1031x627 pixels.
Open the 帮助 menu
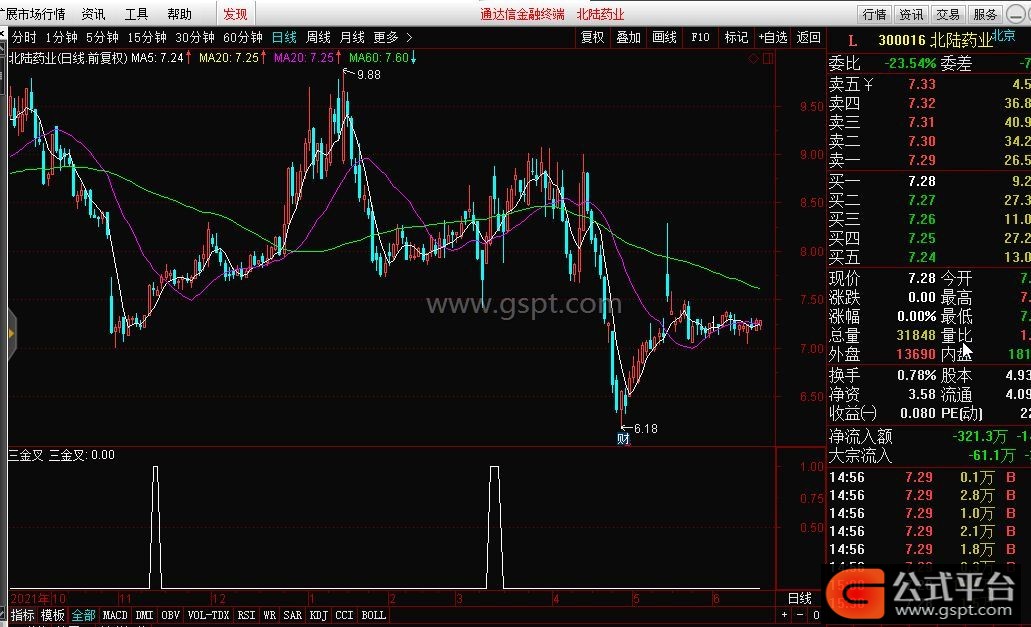180,14
